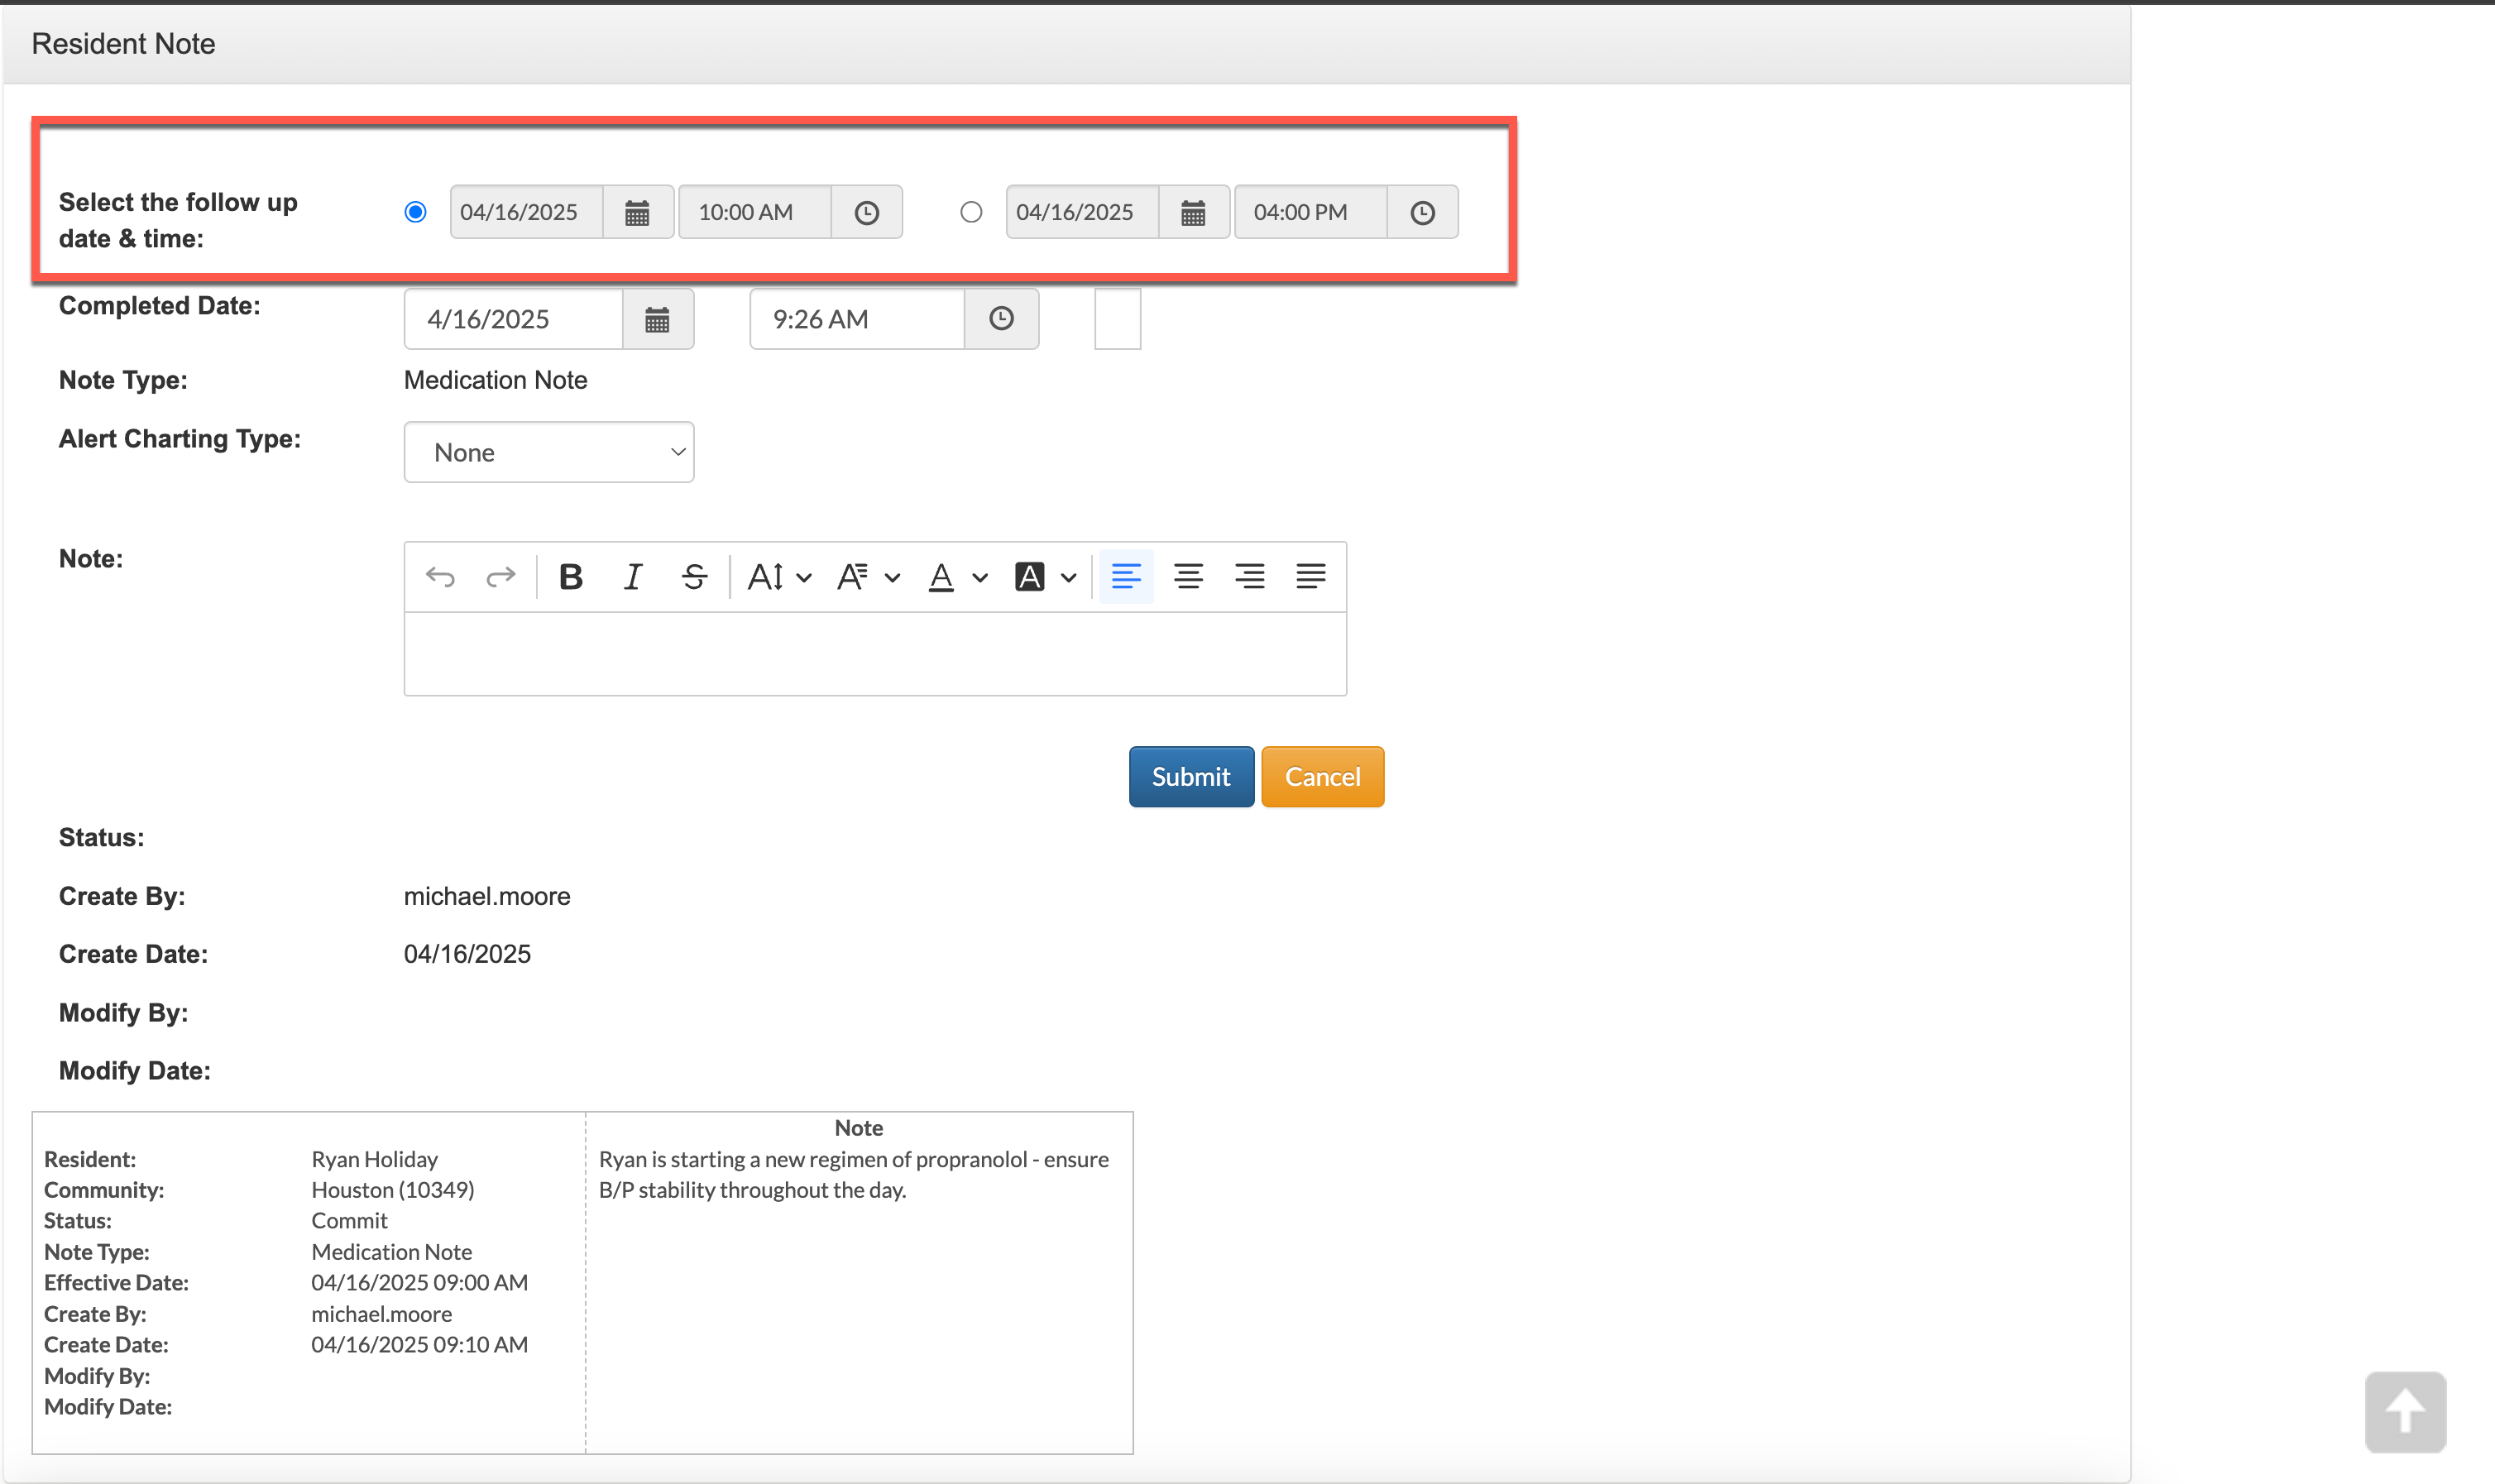Select the 10:00 AM follow-up radio button
2495x1484 pixels.
[415, 212]
